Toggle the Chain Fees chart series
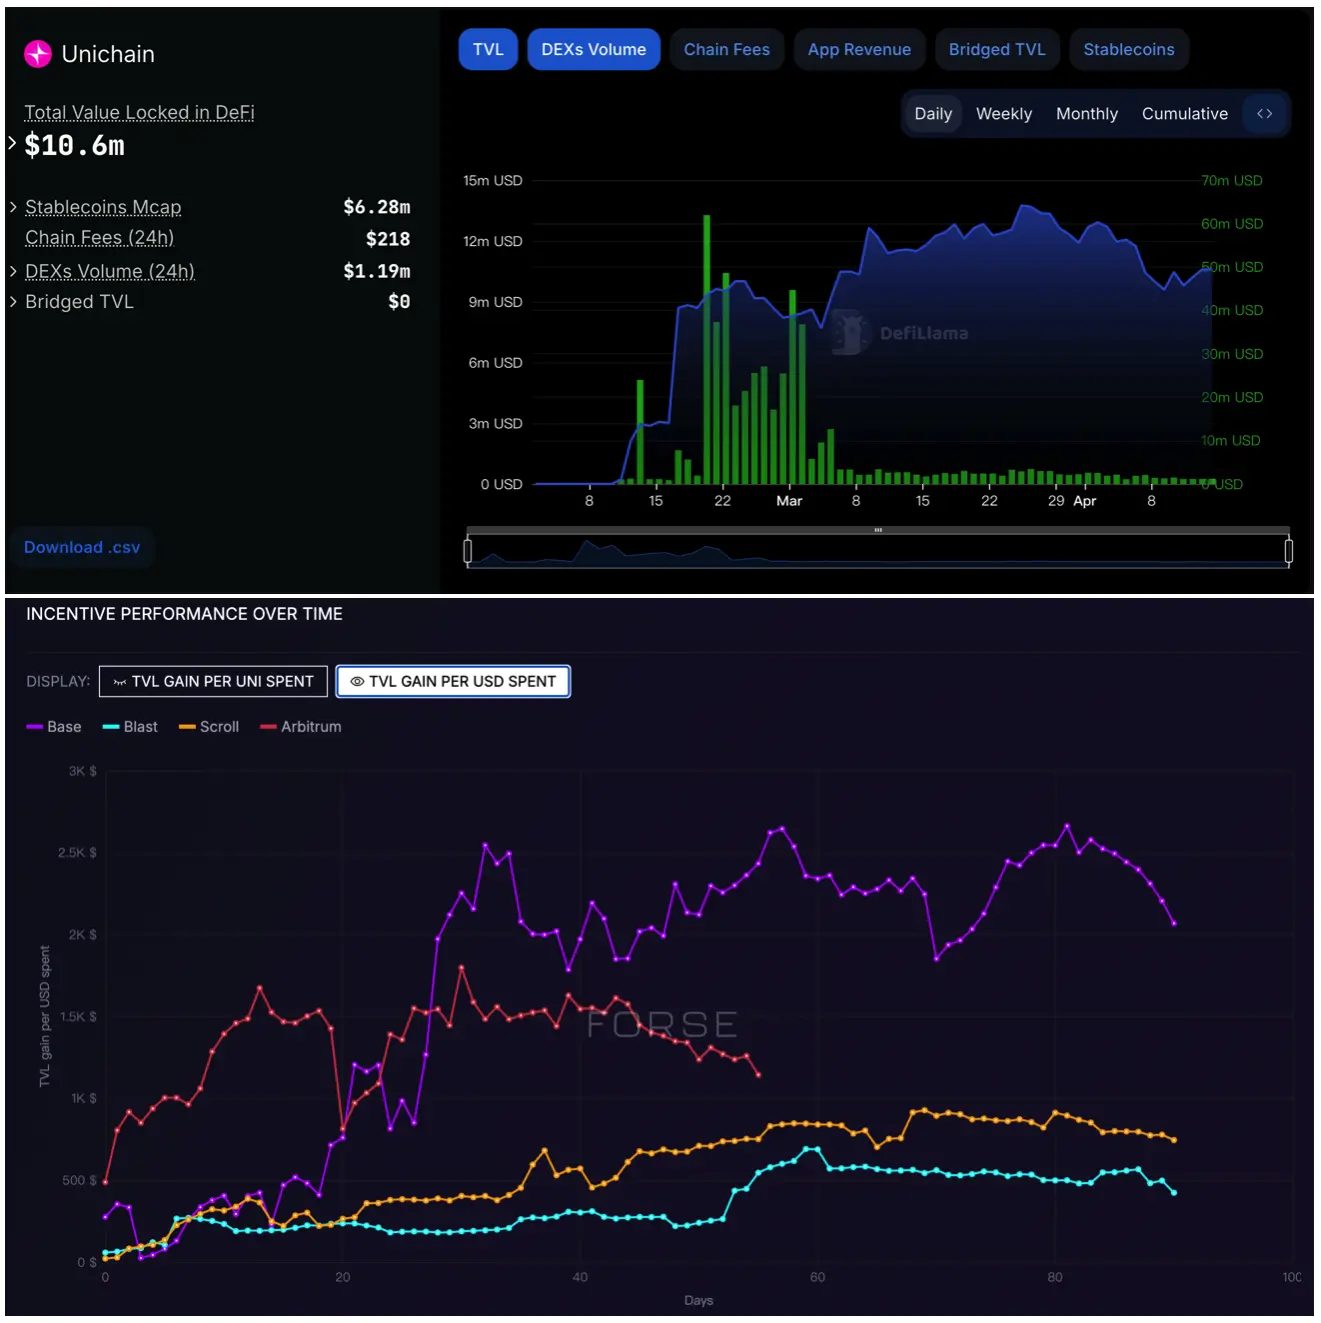 tap(726, 50)
